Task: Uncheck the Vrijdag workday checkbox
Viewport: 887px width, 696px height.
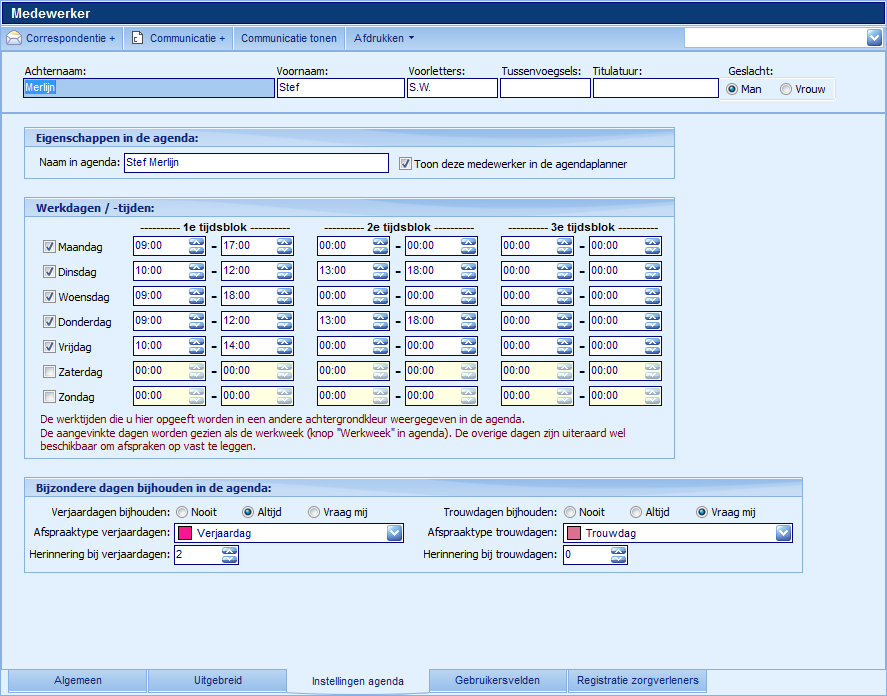Action: pyautogui.click(x=49, y=346)
